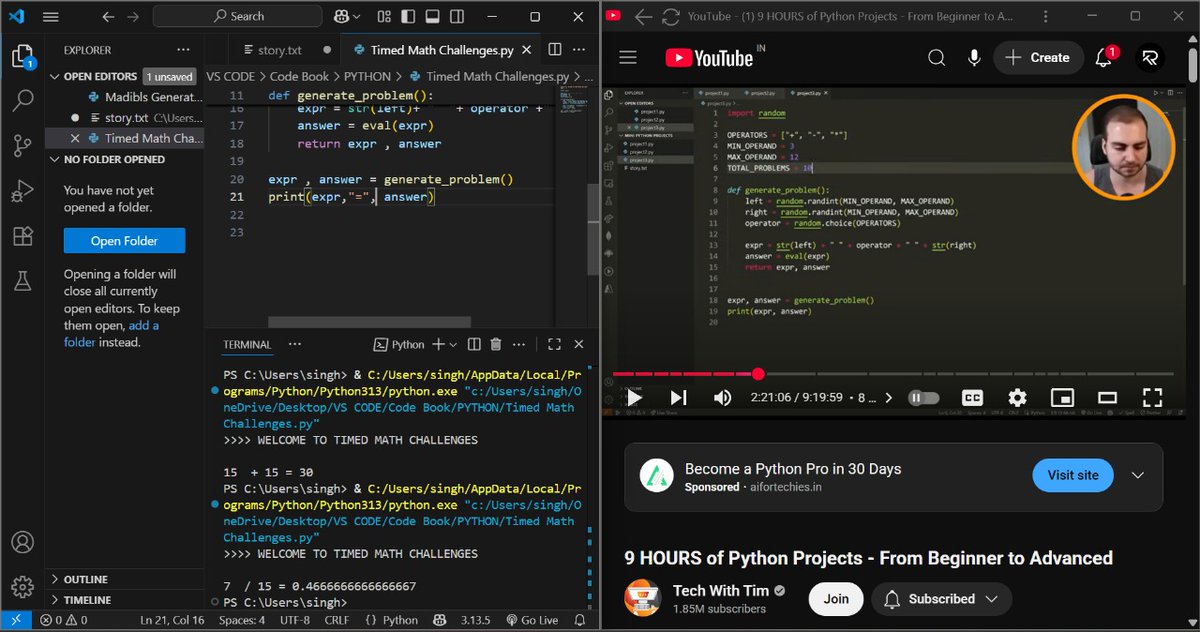The width and height of the screenshot is (1200, 632).
Task: Open the Manage gear in VS Code
Action: point(23,587)
